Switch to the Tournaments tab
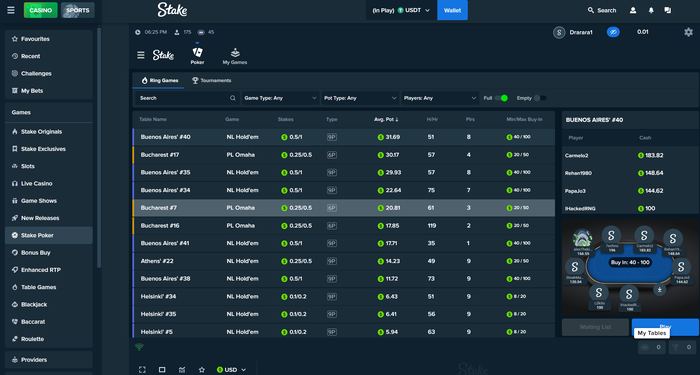Image resolution: width=700 pixels, height=375 pixels. pyautogui.click(x=212, y=81)
